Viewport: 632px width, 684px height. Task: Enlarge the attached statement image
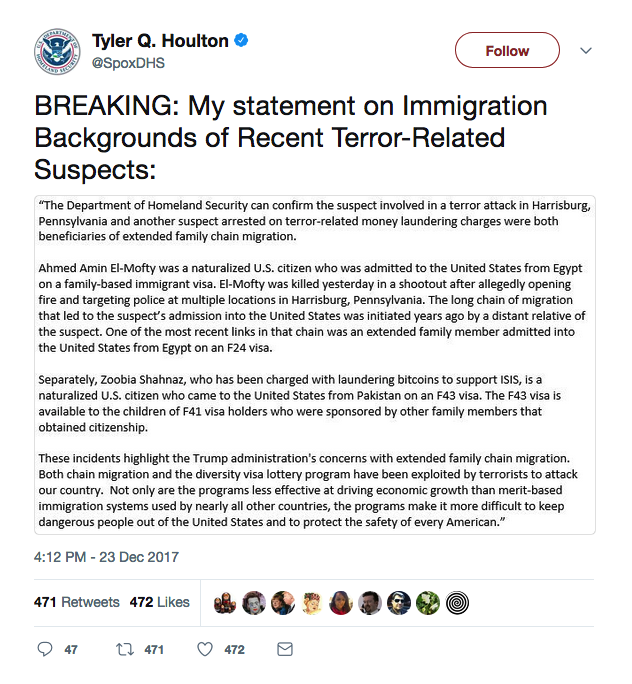[x=315, y=365]
